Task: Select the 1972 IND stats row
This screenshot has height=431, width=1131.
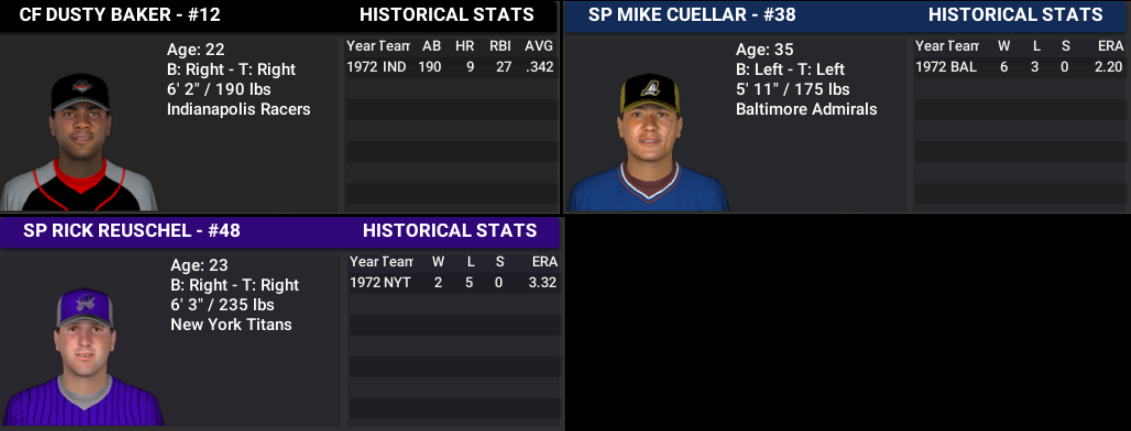Action: [451, 67]
